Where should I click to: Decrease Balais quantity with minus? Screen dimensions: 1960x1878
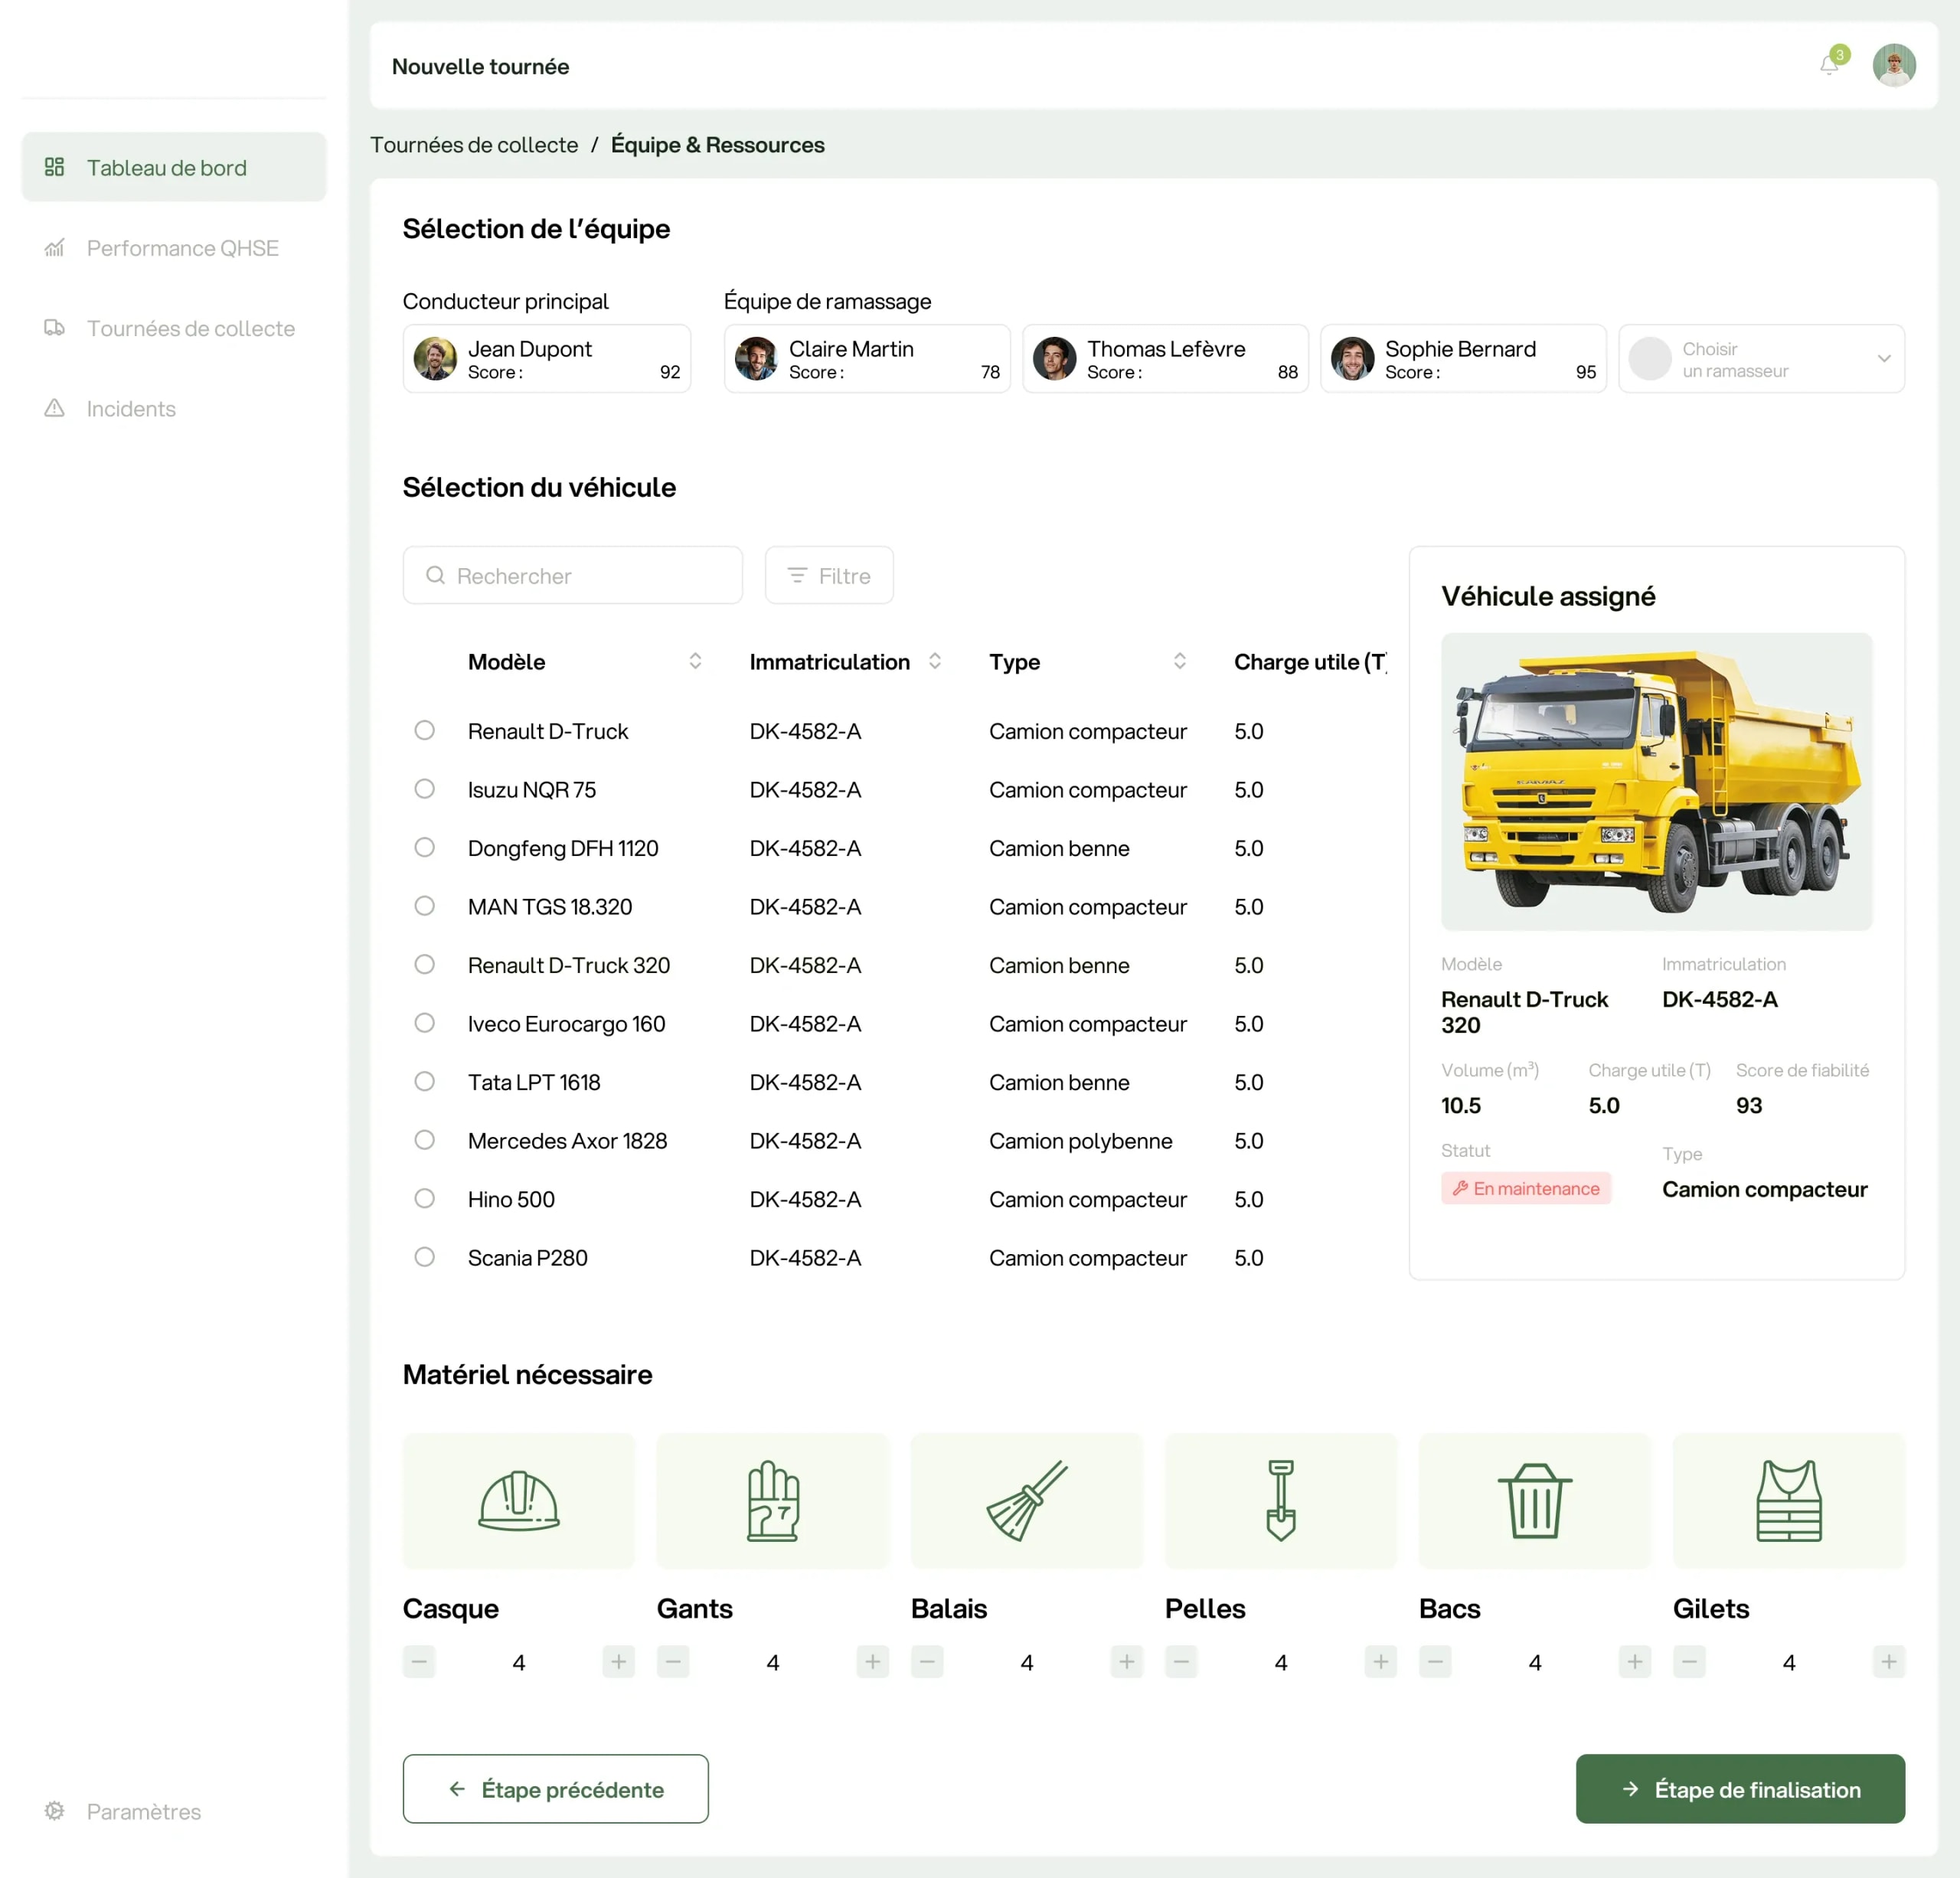coord(927,1661)
